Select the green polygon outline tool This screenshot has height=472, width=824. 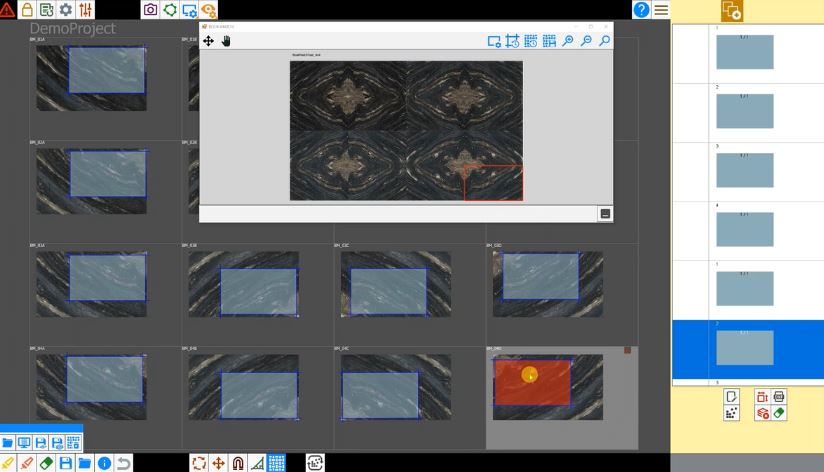point(170,9)
